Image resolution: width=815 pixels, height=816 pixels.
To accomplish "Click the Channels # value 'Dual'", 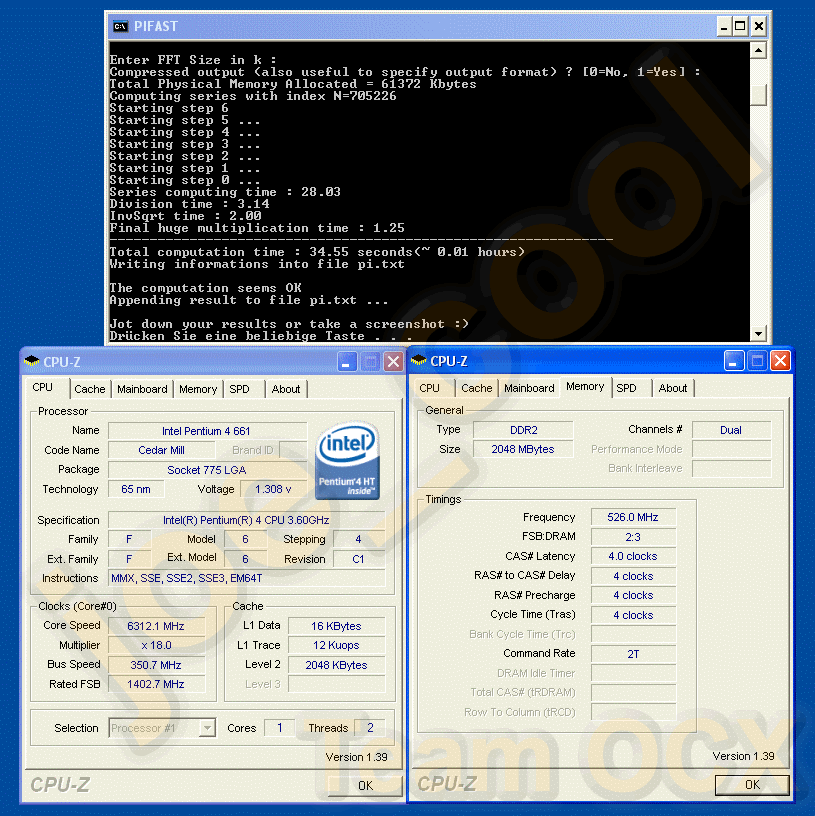I will tap(731, 430).
